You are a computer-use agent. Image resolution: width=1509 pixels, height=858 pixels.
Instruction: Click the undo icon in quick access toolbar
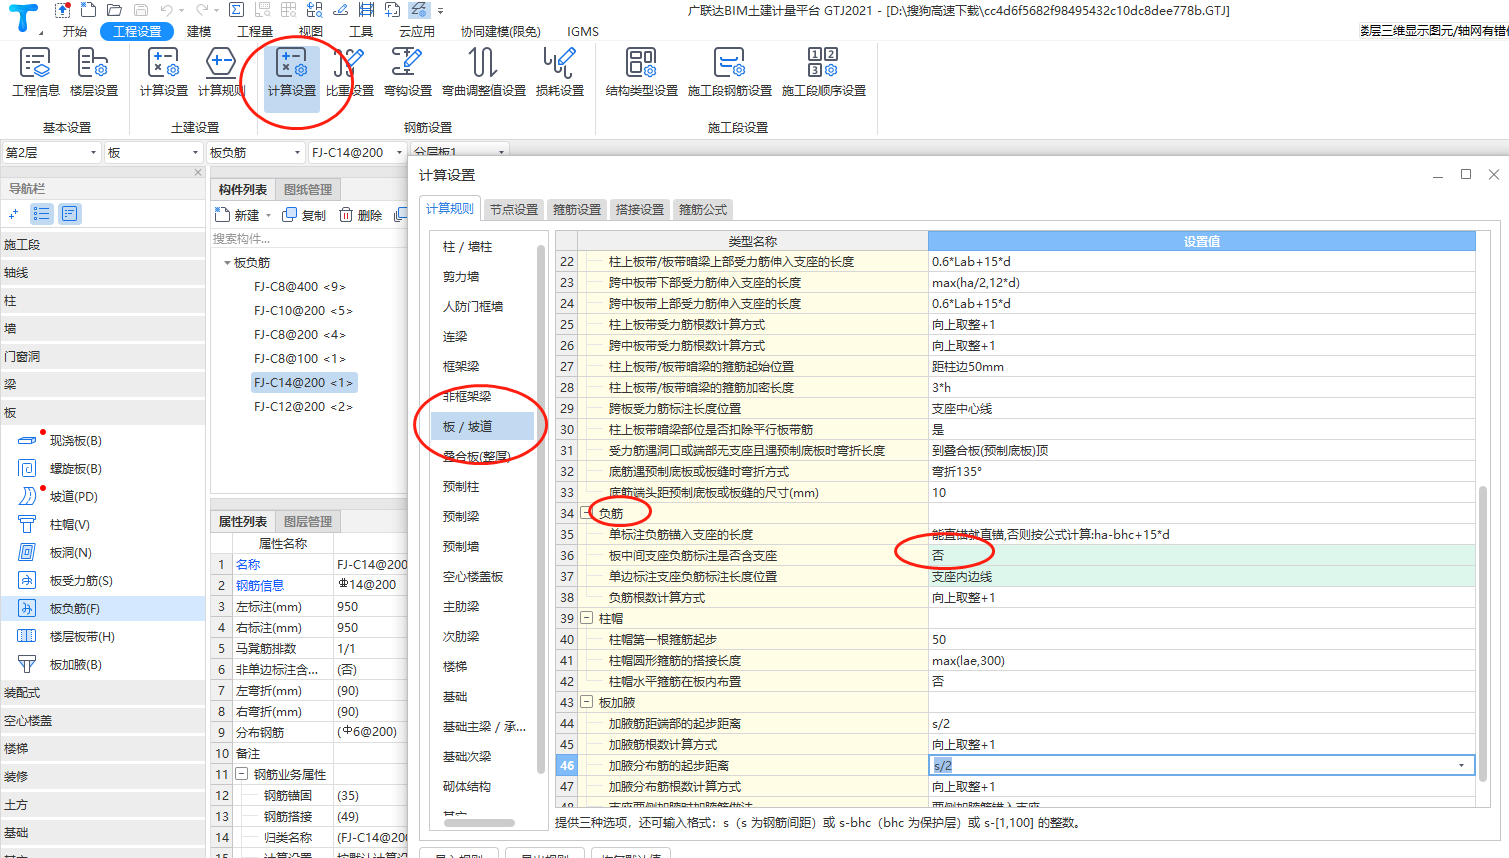coord(167,10)
